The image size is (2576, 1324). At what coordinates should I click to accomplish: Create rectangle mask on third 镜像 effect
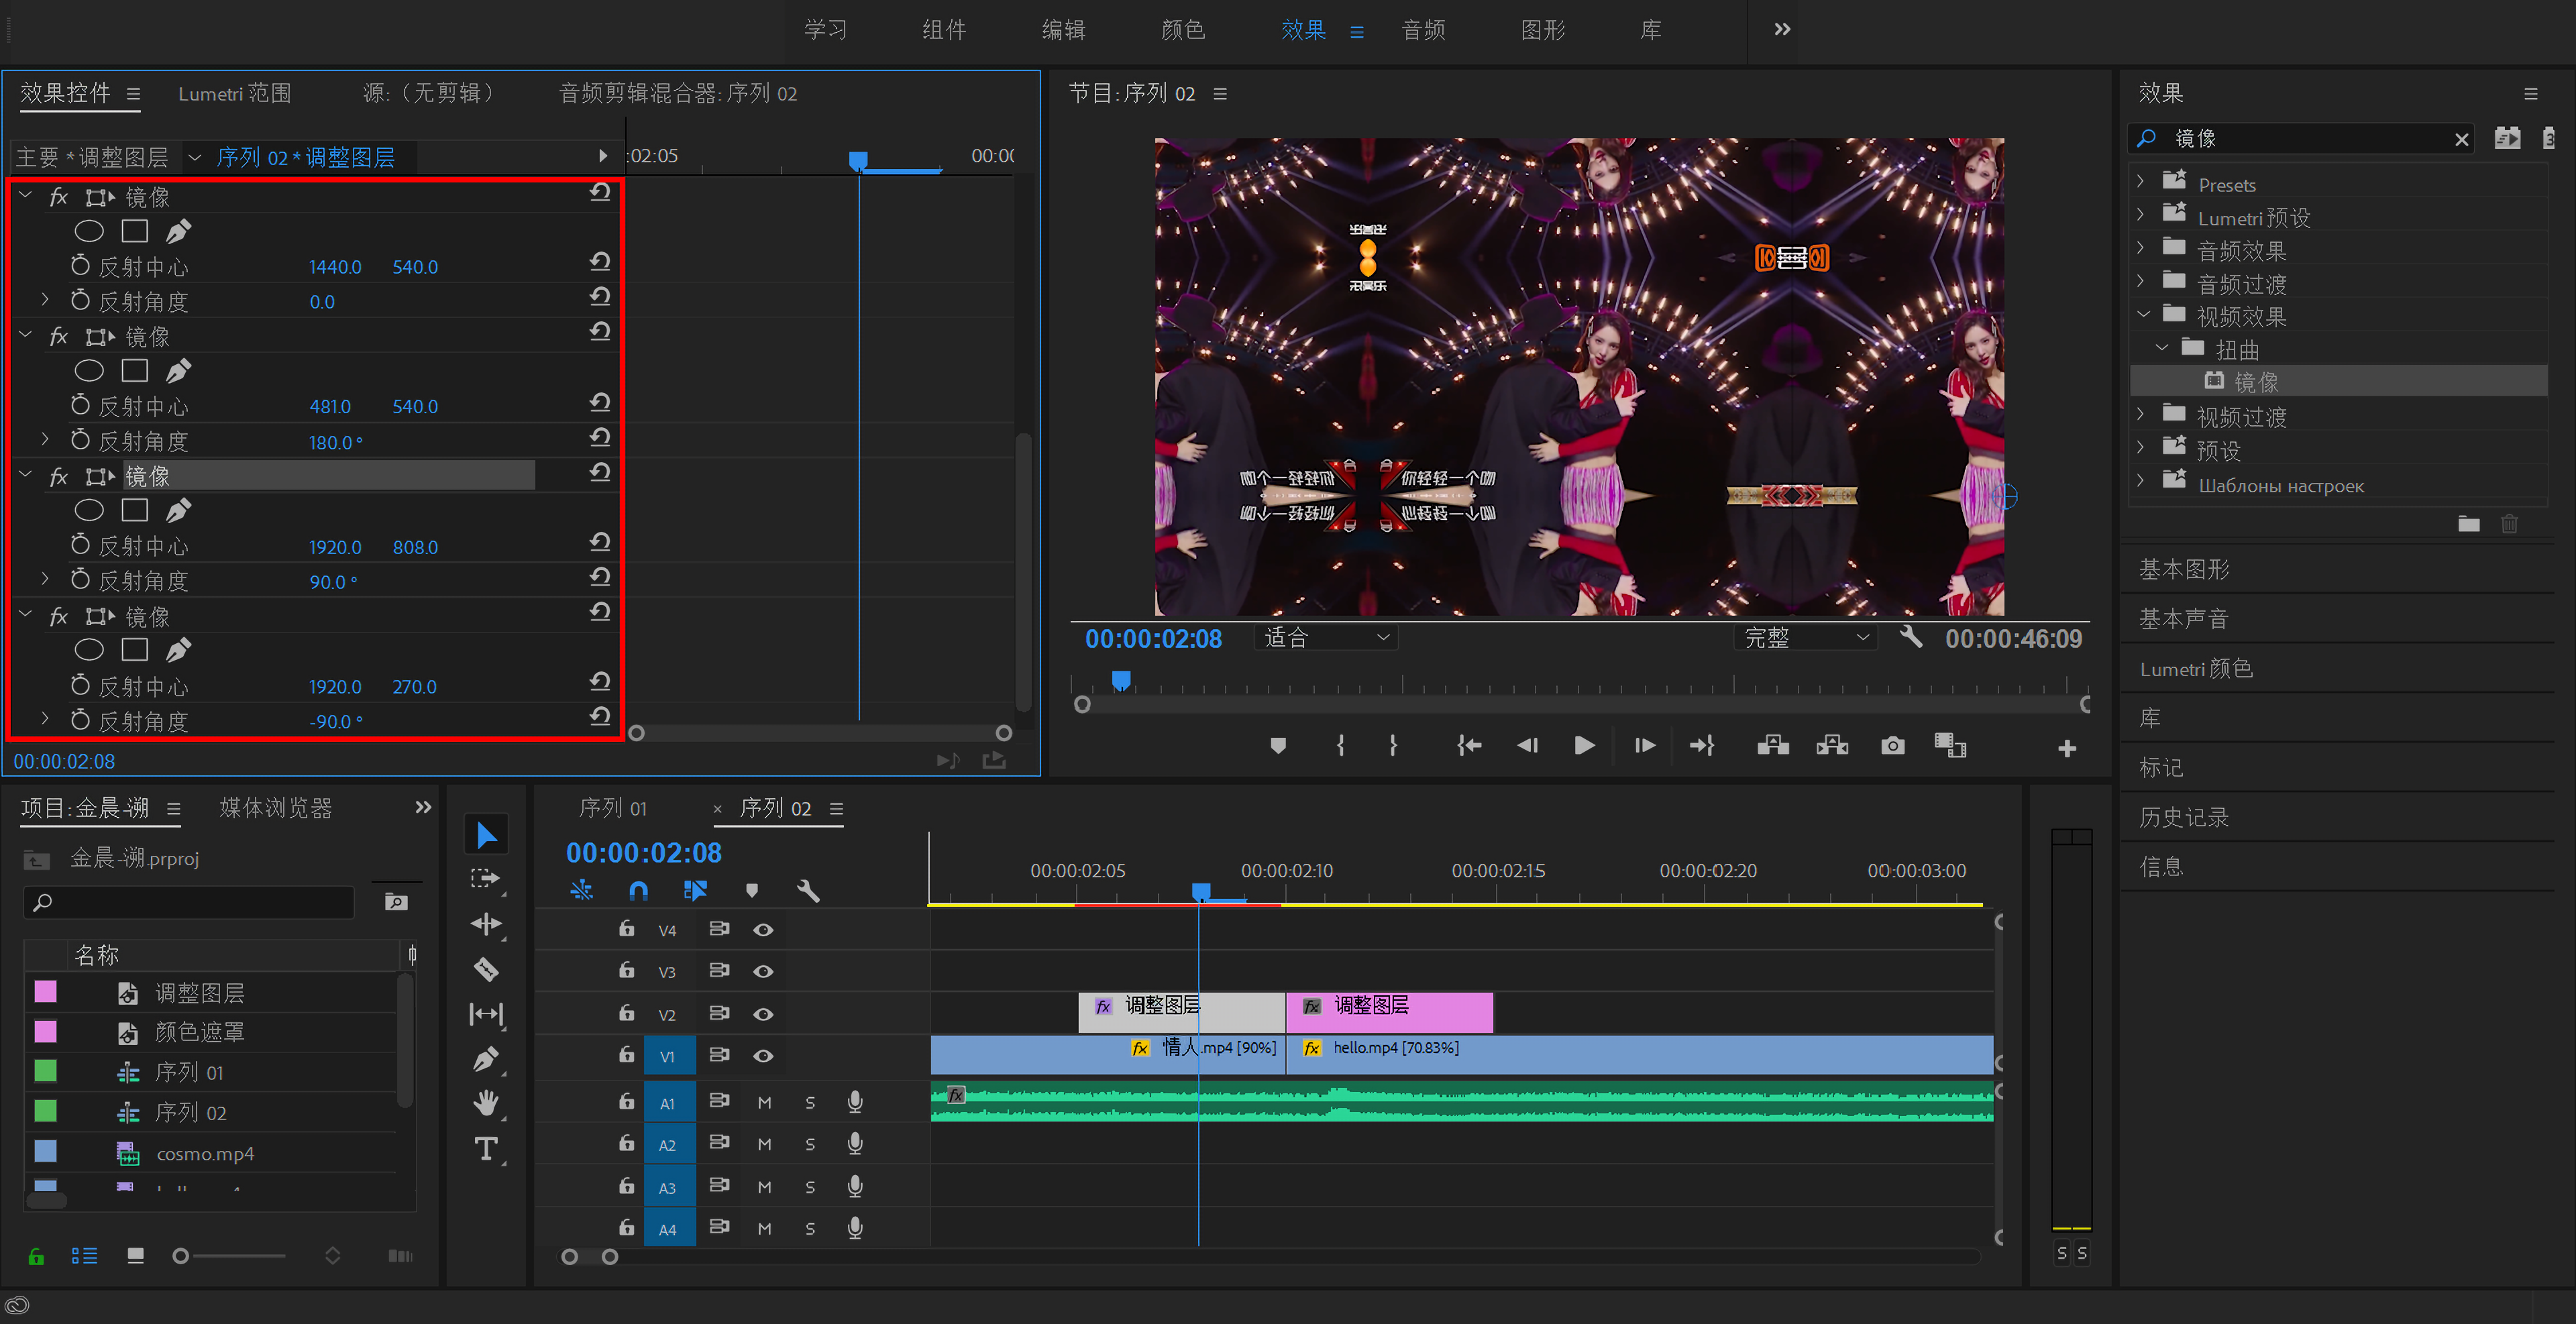pos(134,510)
